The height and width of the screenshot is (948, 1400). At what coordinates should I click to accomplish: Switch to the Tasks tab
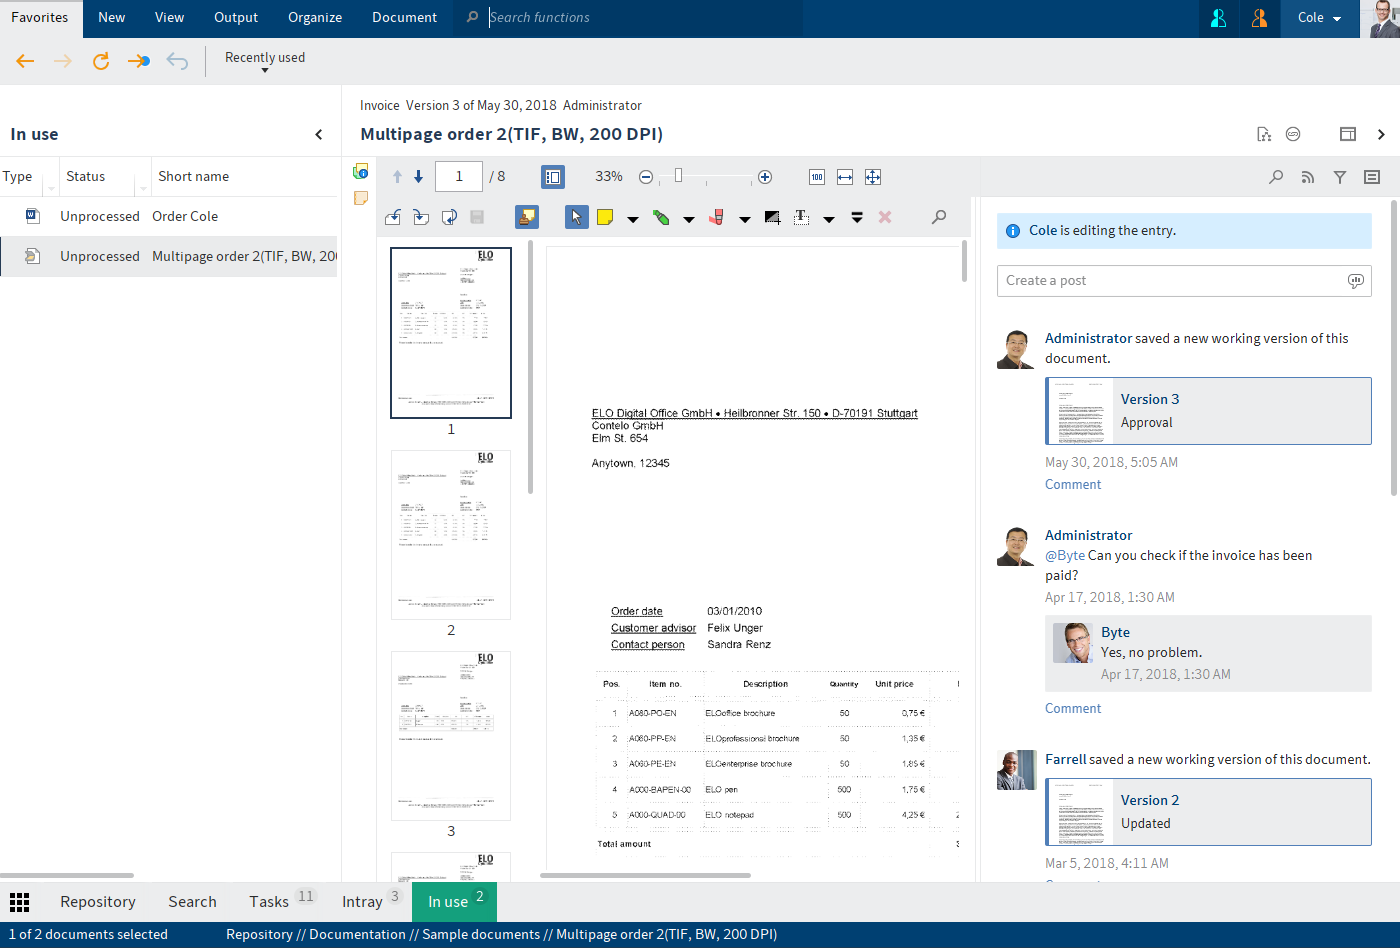tap(269, 902)
